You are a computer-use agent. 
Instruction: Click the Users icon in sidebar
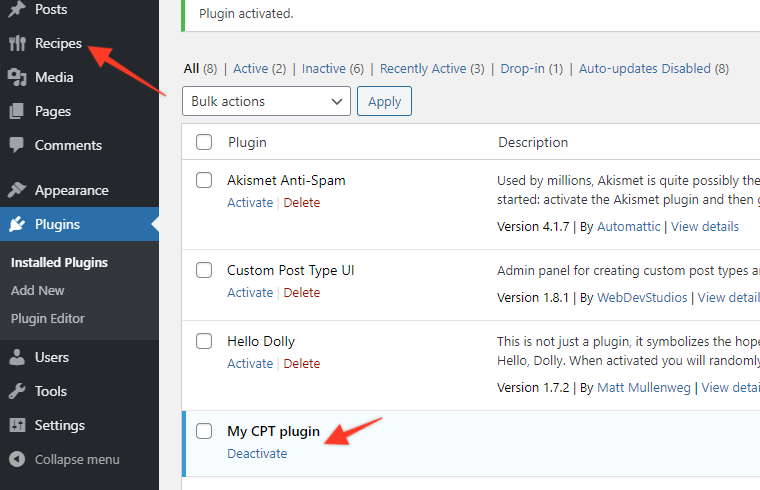17,357
